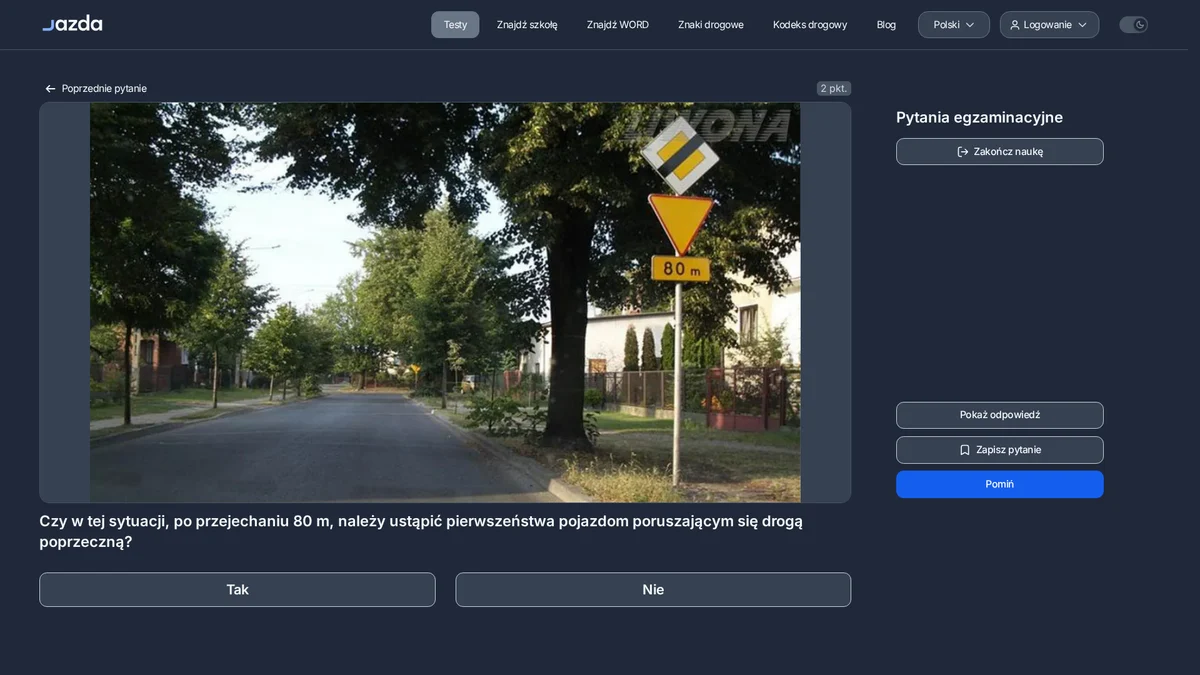Open the Polski language dropdown
This screenshot has height=675, width=1200.
point(954,25)
